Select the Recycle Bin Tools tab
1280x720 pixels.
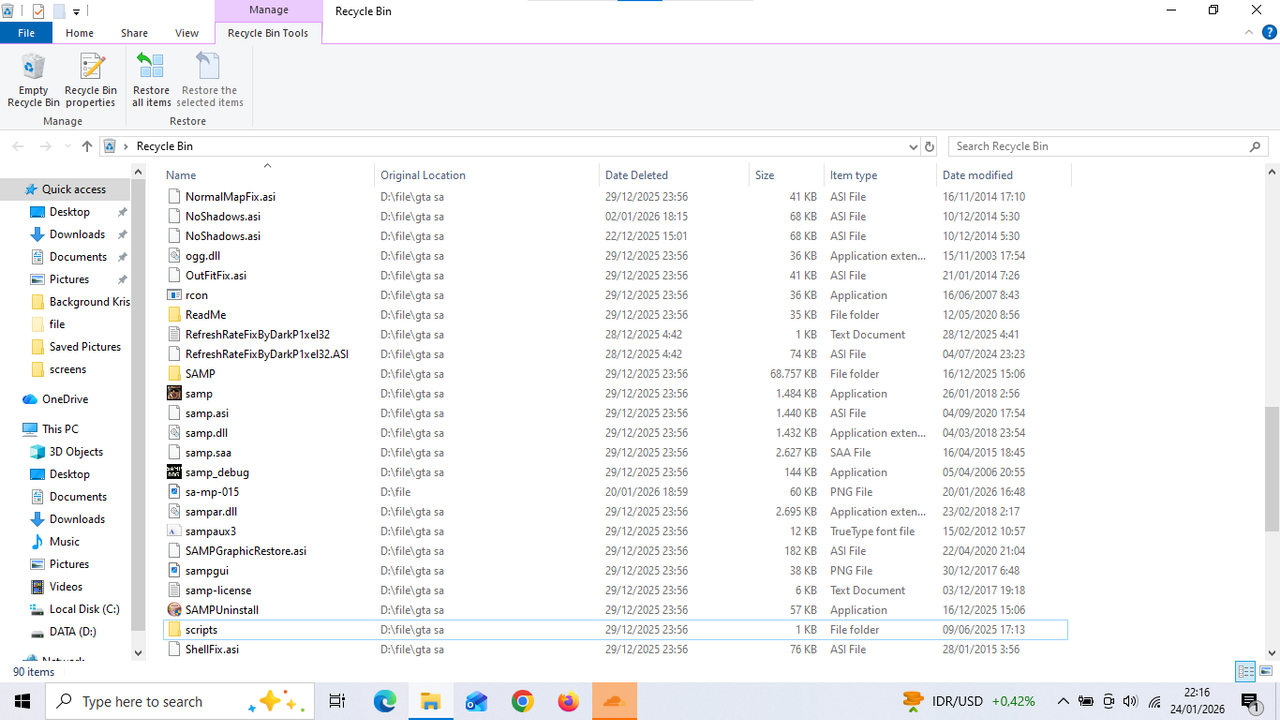coord(268,33)
